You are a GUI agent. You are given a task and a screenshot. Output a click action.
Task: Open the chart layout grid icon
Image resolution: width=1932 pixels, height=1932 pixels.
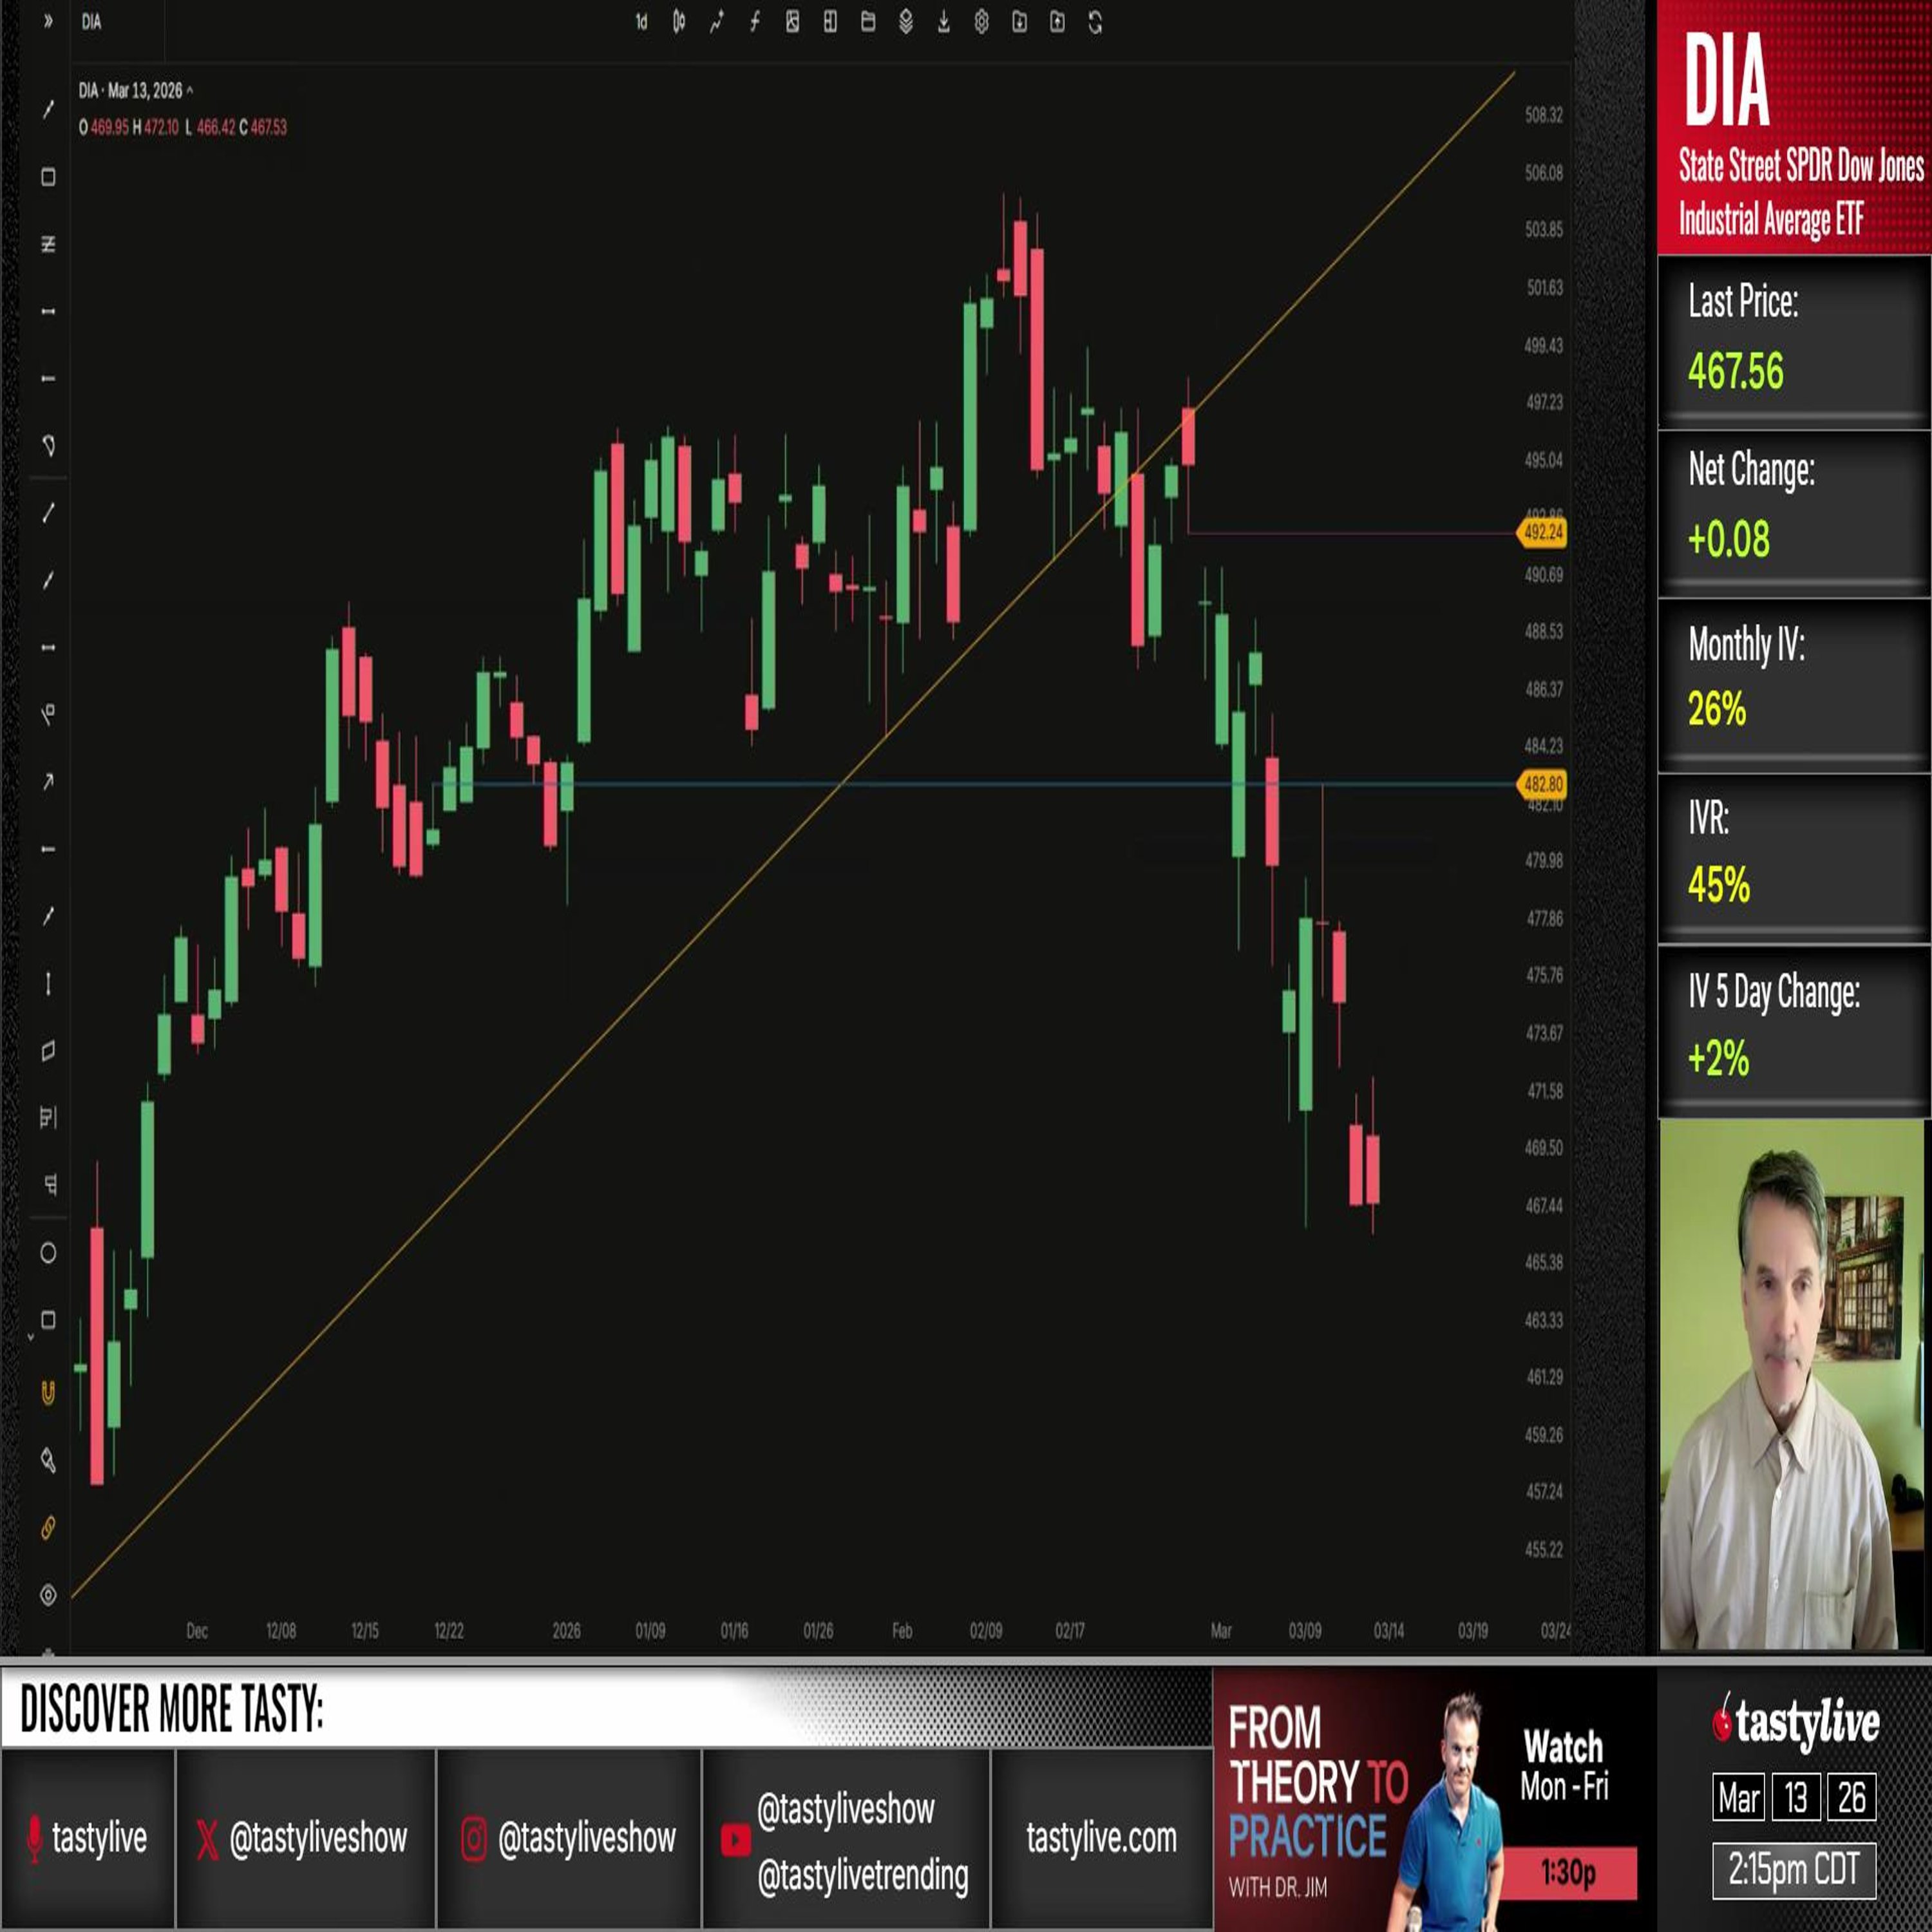click(830, 22)
